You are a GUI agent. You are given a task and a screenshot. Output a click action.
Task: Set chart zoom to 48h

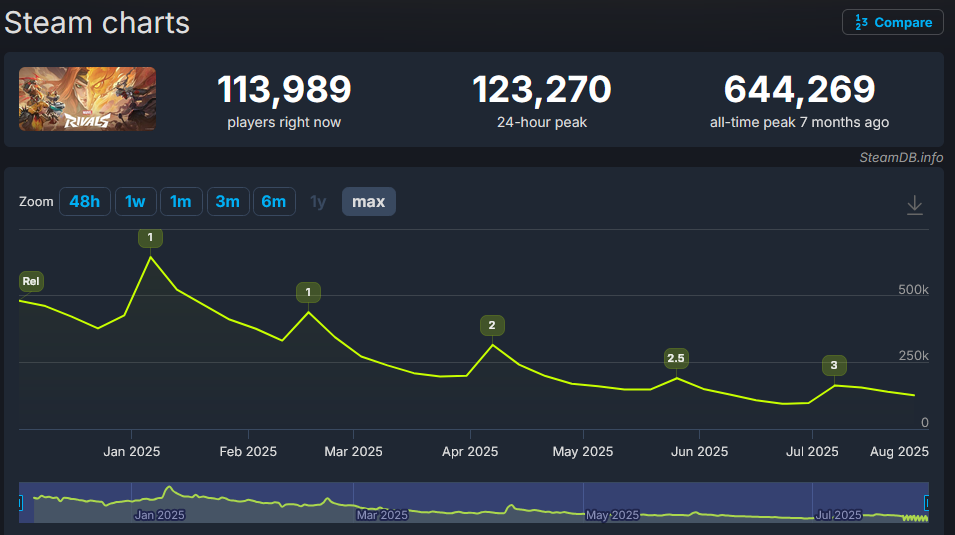pyautogui.click(x=85, y=202)
